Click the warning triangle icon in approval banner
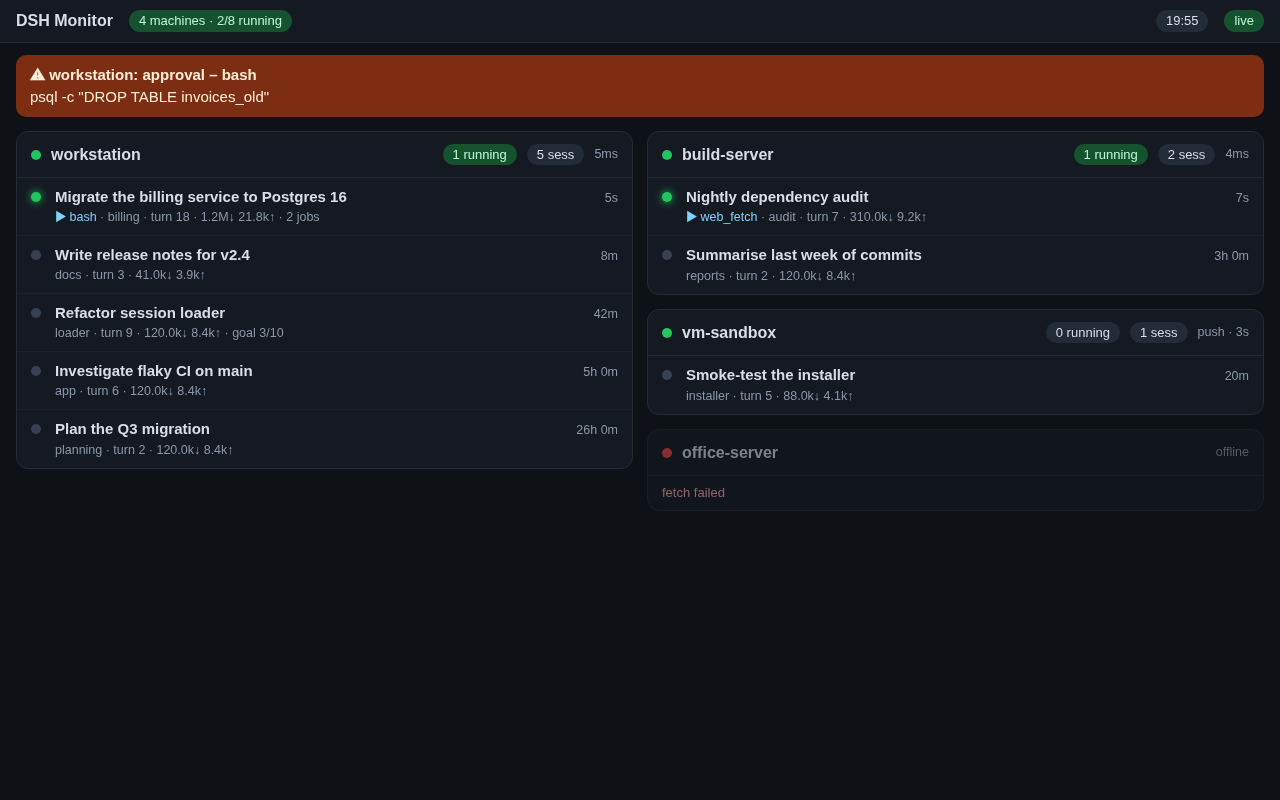The width and height of the screenshot is (1280, 800). coord(37,74)
